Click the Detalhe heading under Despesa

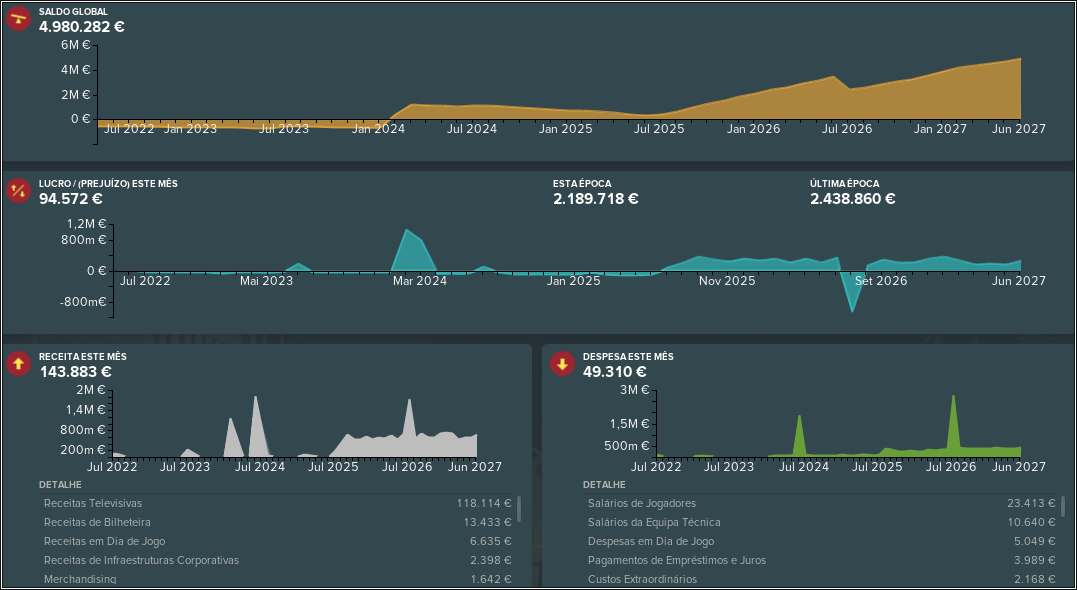(x=604, y=485)
